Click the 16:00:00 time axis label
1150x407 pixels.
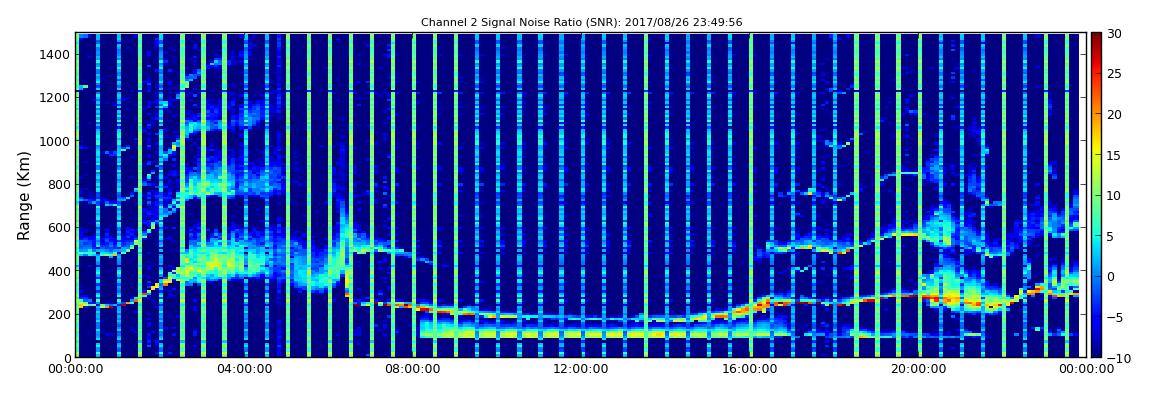750,370
